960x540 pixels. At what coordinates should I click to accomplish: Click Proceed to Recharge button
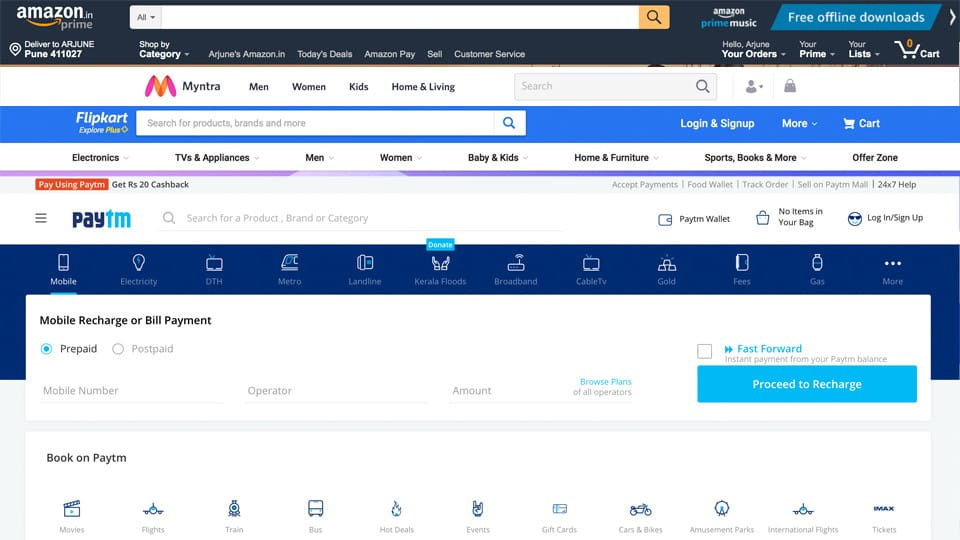click(x=807, y=384)
